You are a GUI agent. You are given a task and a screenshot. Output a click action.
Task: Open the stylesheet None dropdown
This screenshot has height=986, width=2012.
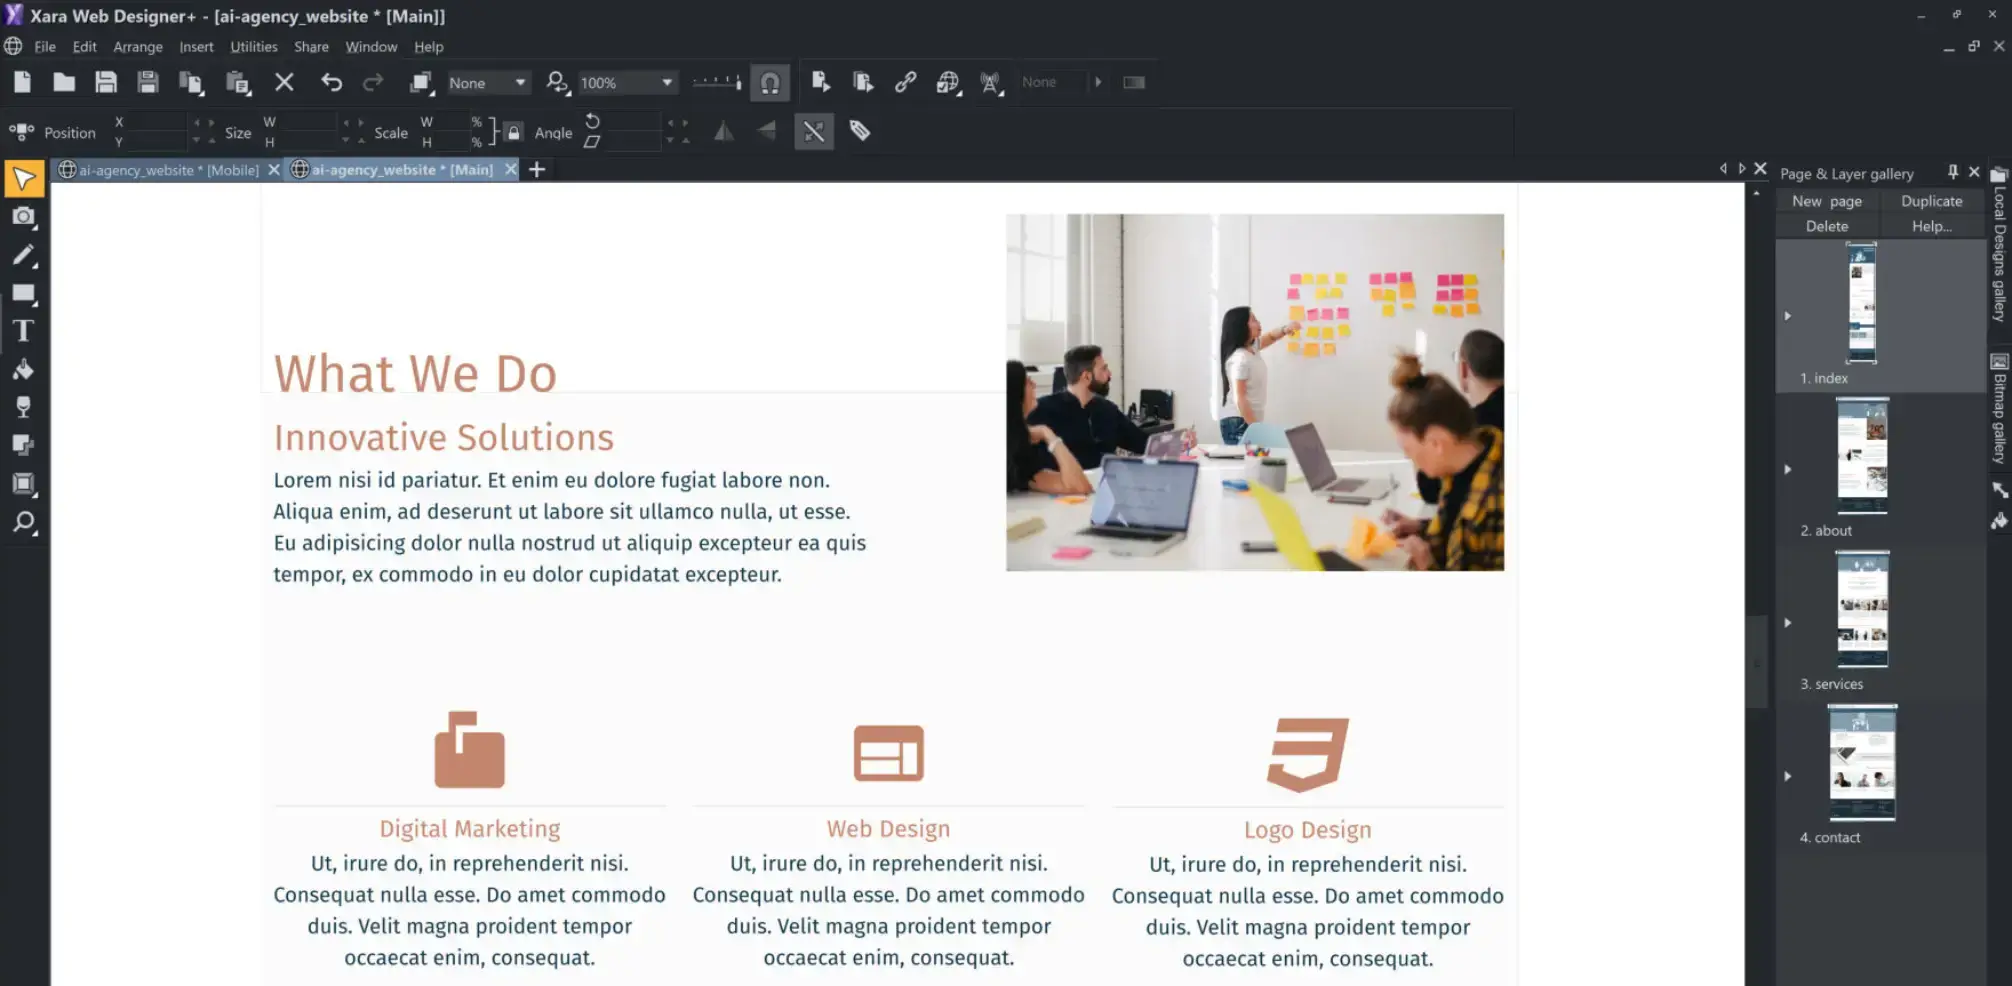click(520, 82)
